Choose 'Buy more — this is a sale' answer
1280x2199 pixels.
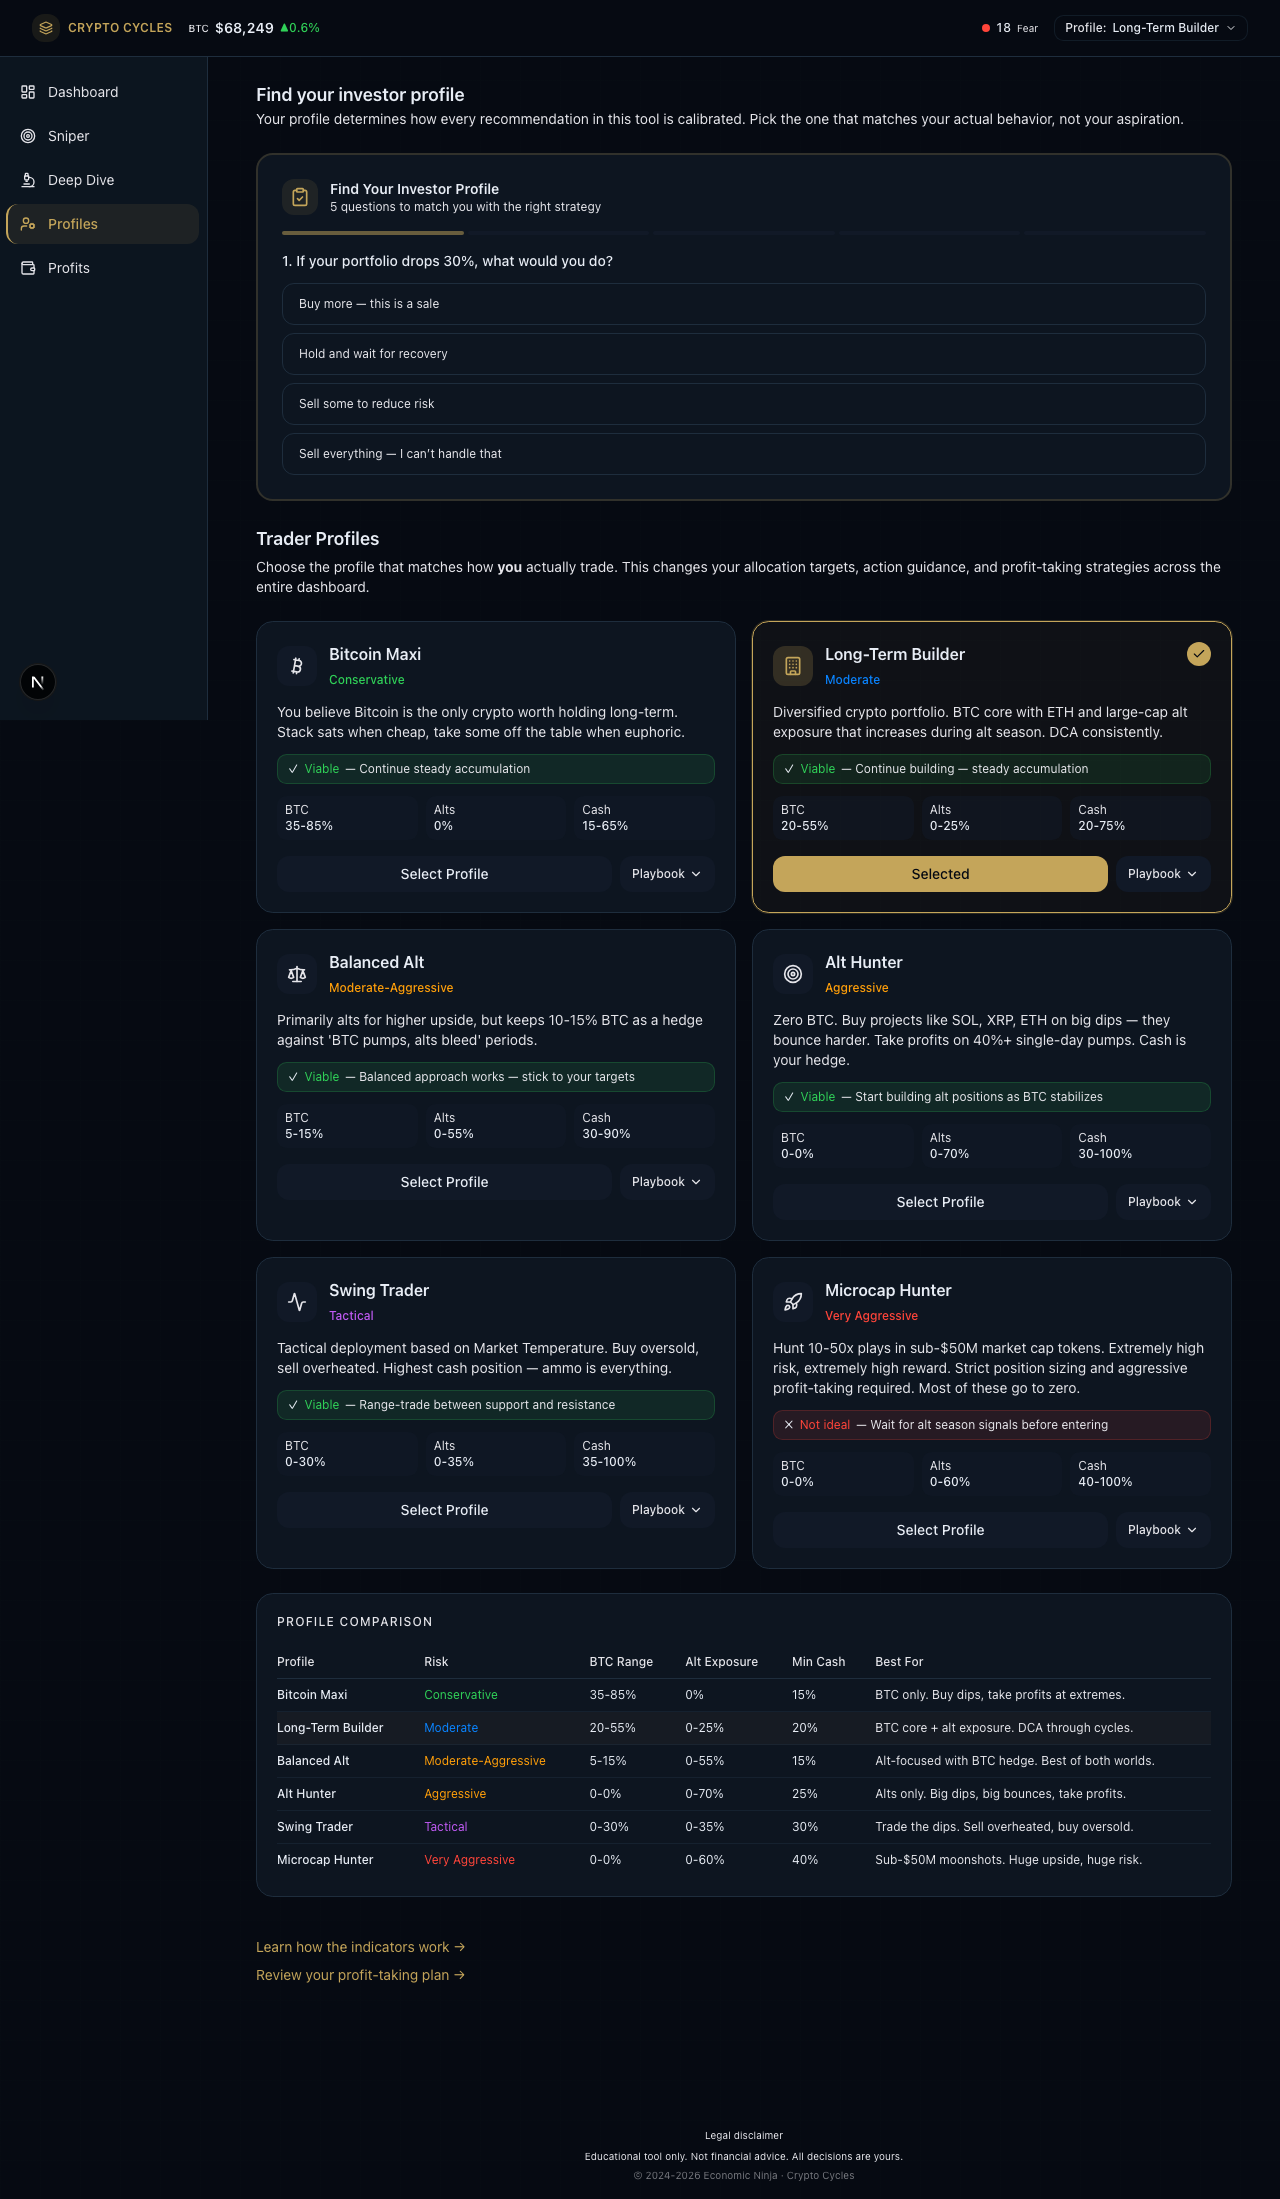coord(744,304)
